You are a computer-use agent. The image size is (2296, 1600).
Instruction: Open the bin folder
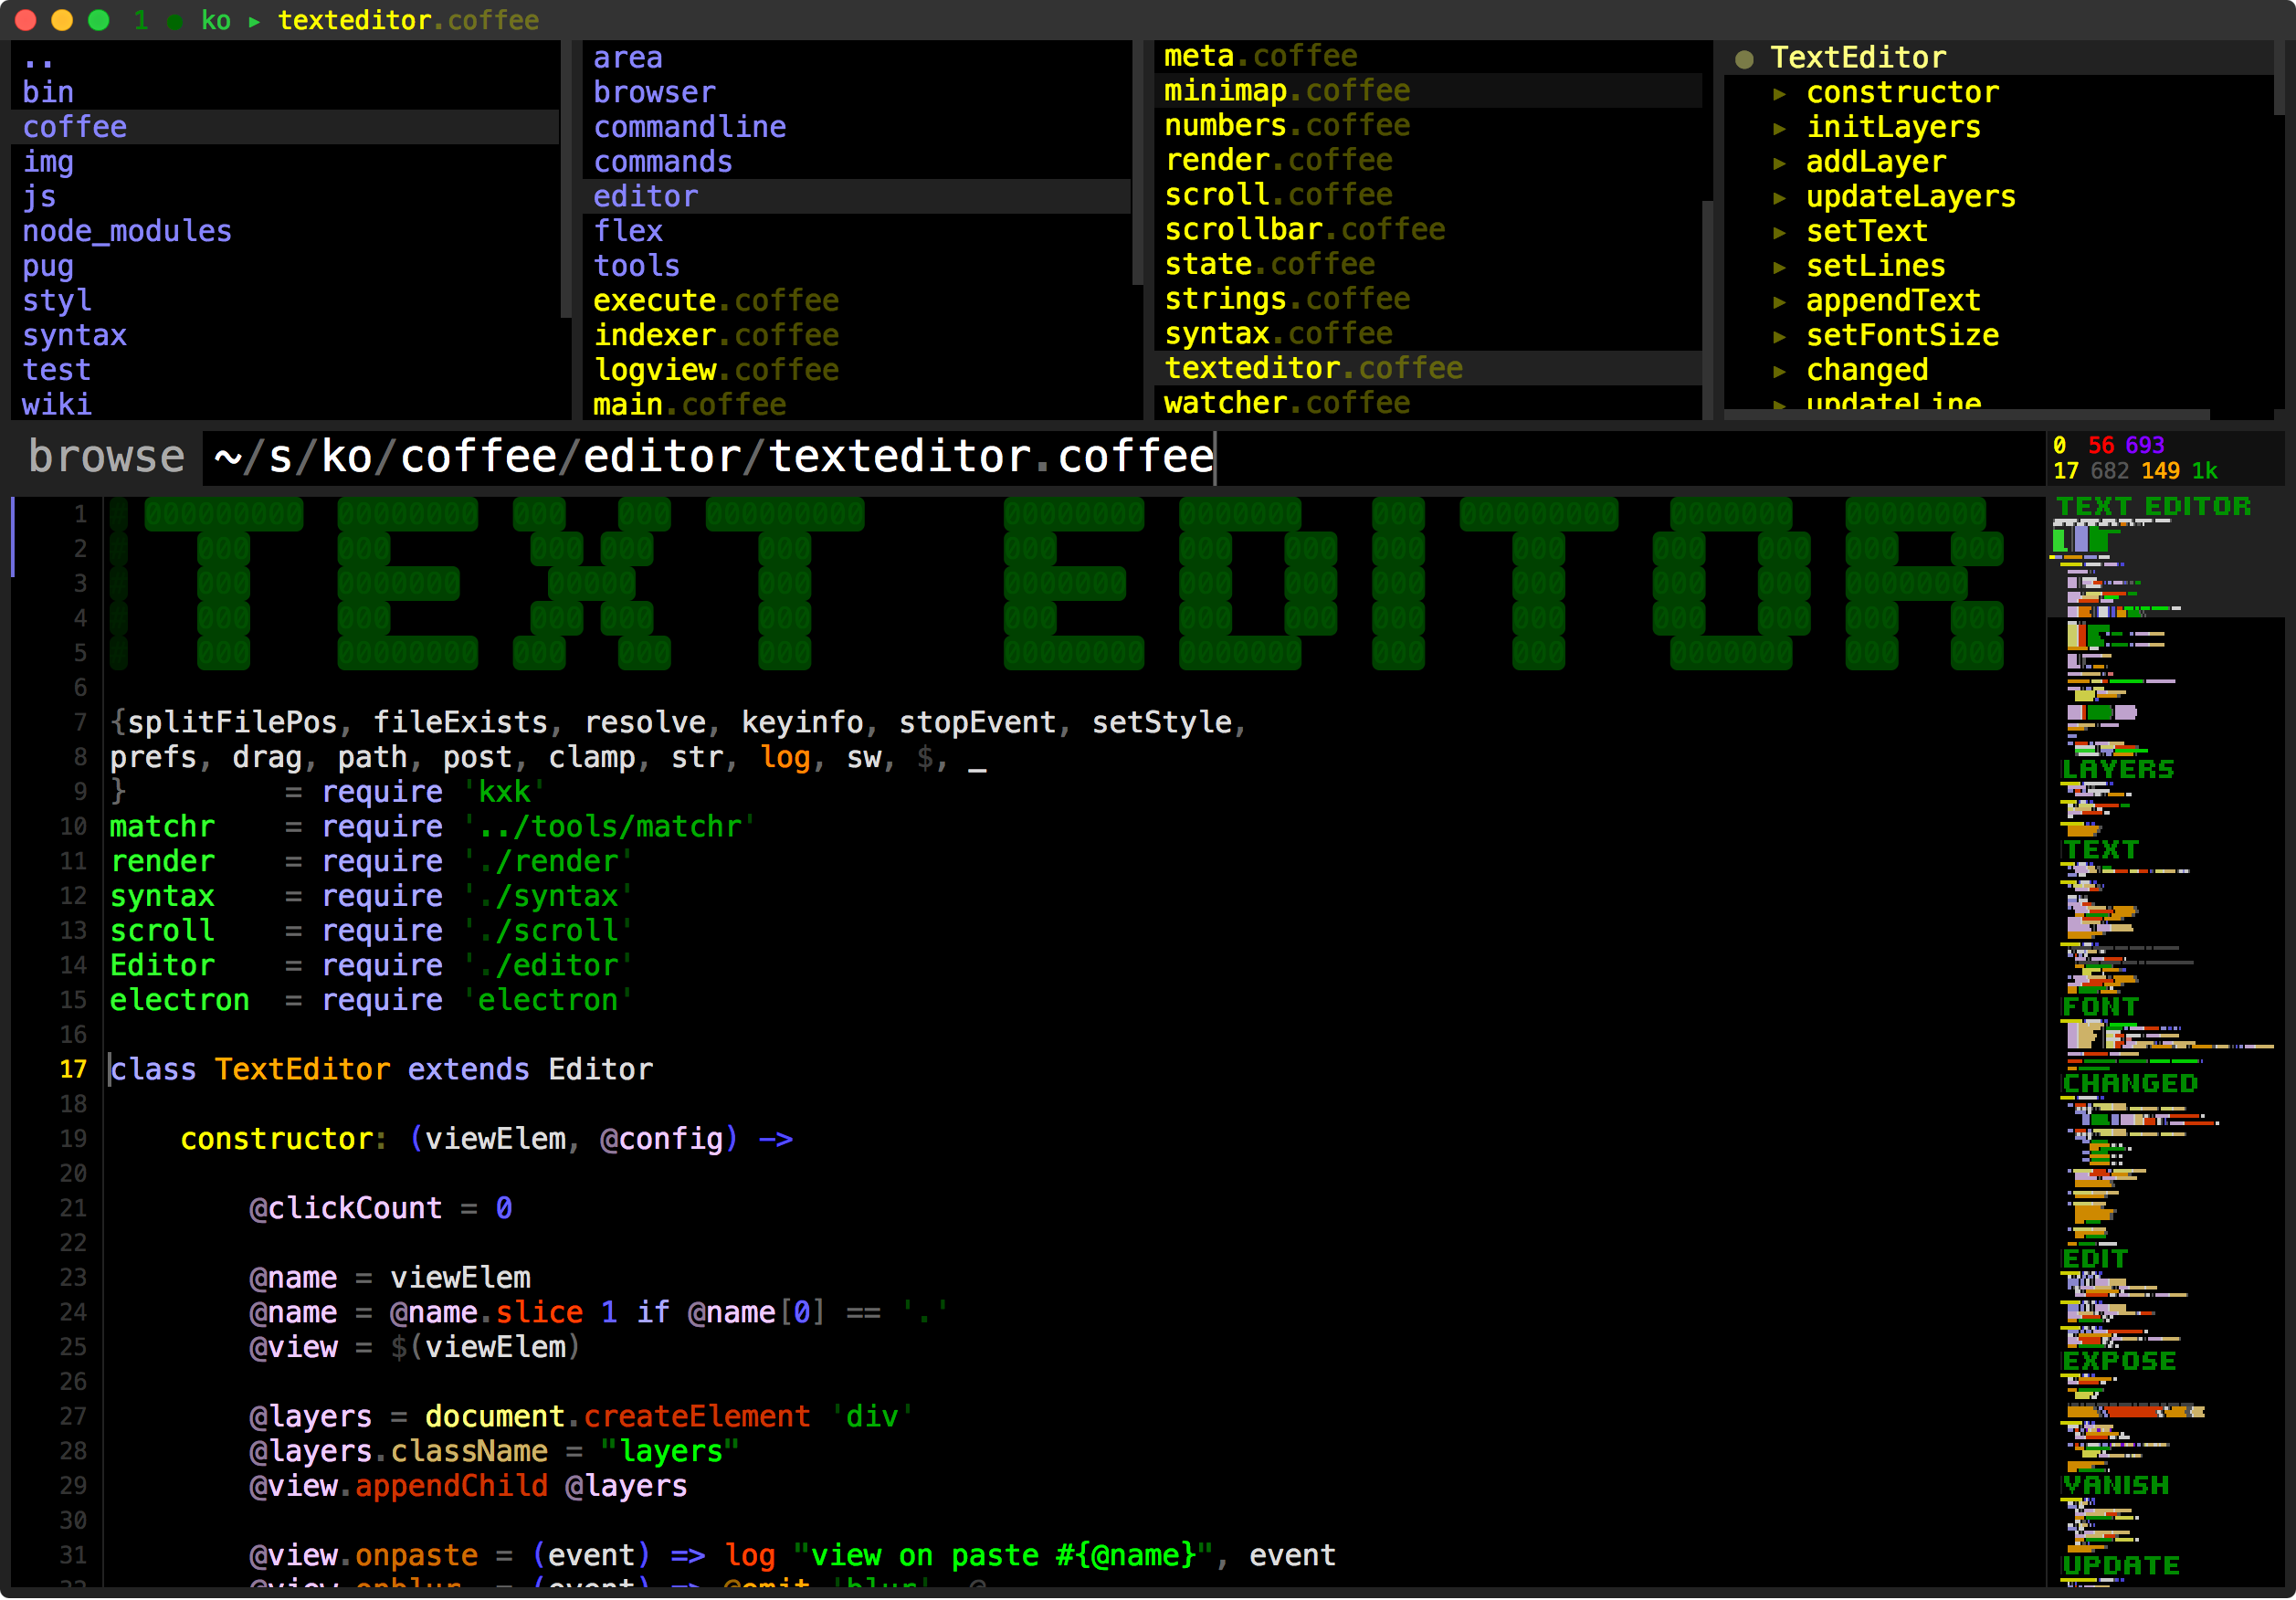[285, 92]
